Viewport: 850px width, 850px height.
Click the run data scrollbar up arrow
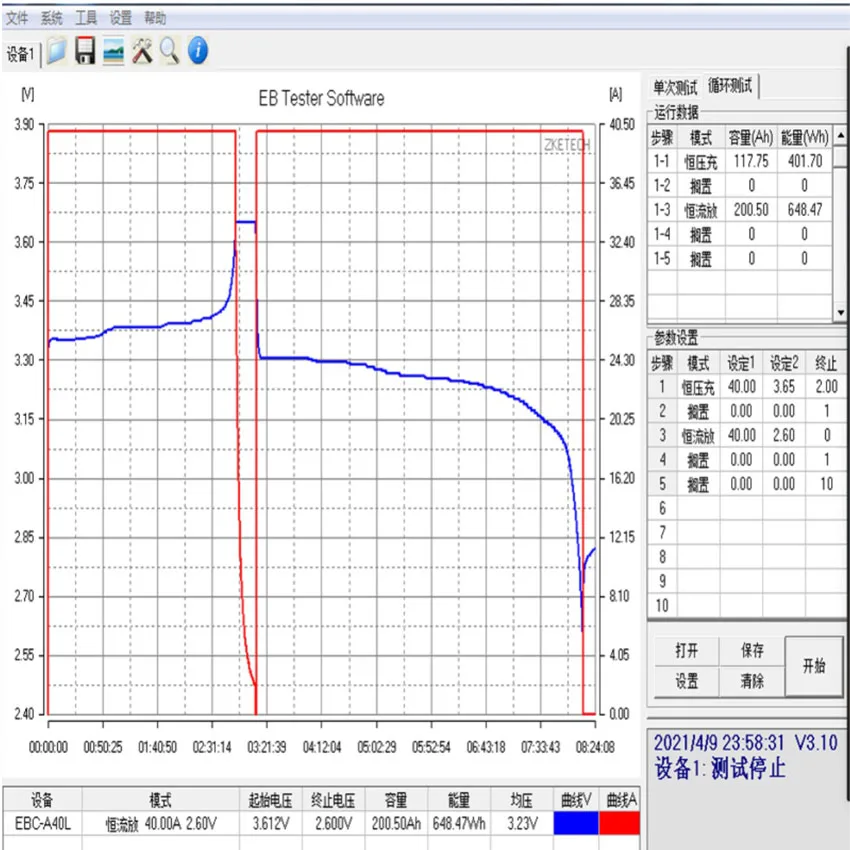point(840,134)
